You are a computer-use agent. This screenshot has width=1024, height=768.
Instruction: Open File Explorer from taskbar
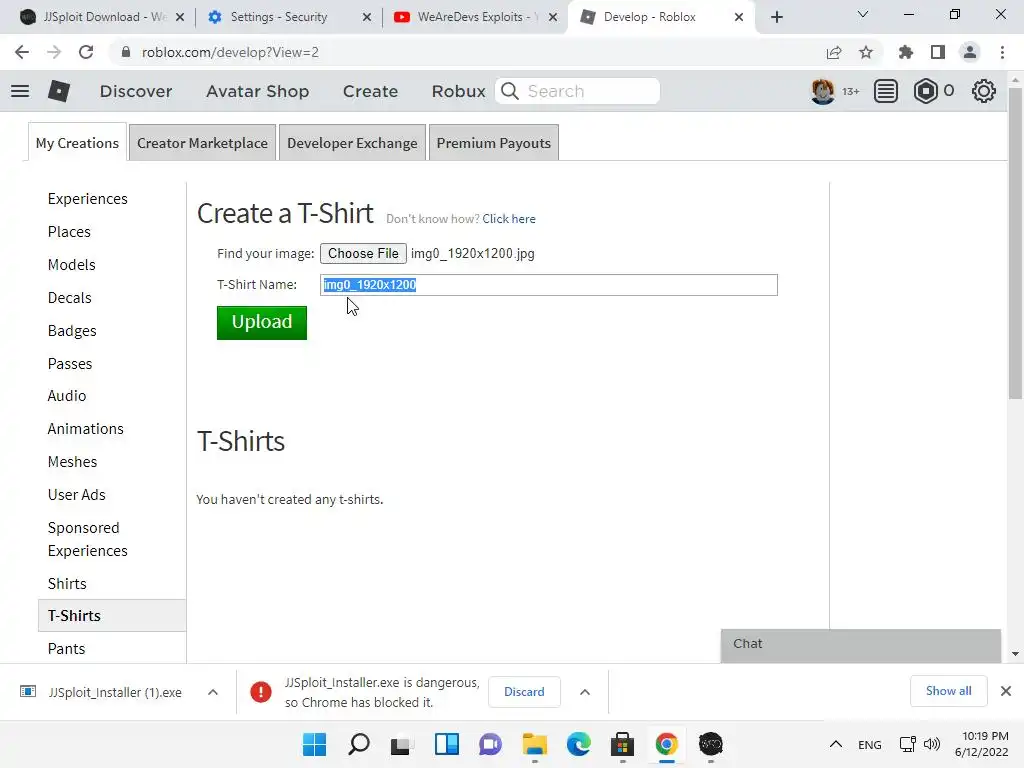click(535, 744)
